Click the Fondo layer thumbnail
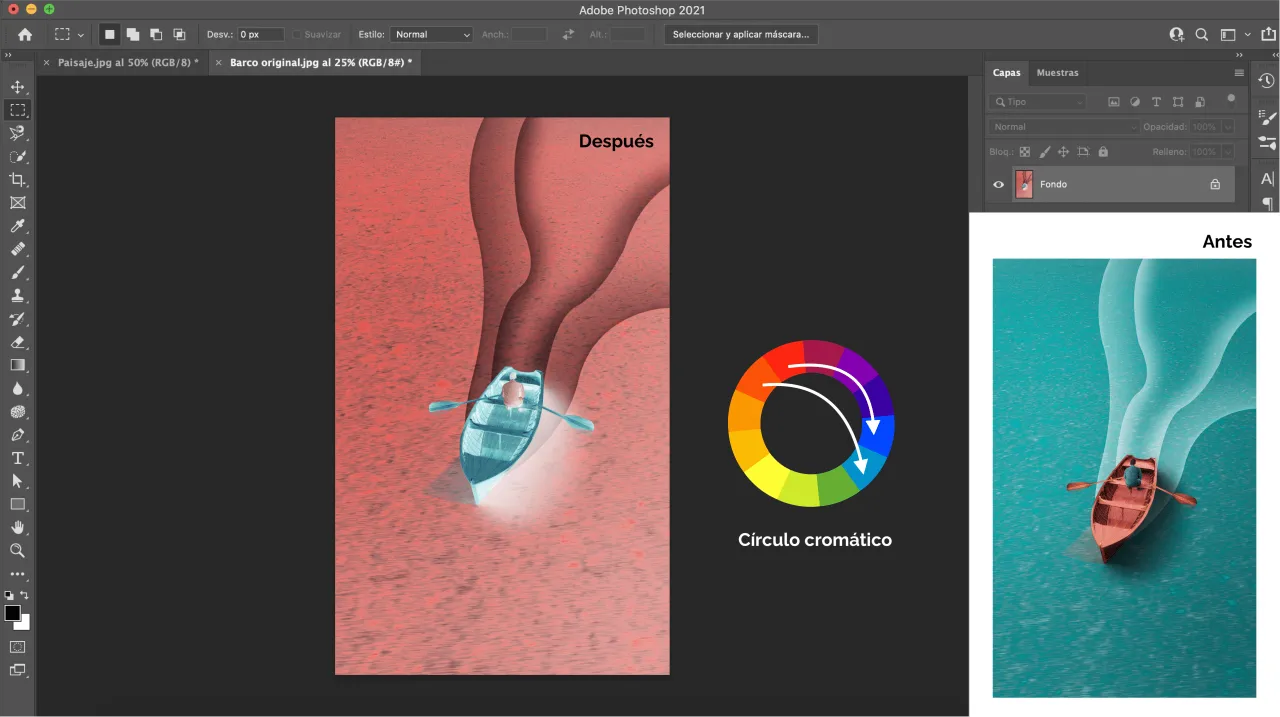Image resolution: width=1280 pixels, height=717 pixels. tap(1023, 184)
